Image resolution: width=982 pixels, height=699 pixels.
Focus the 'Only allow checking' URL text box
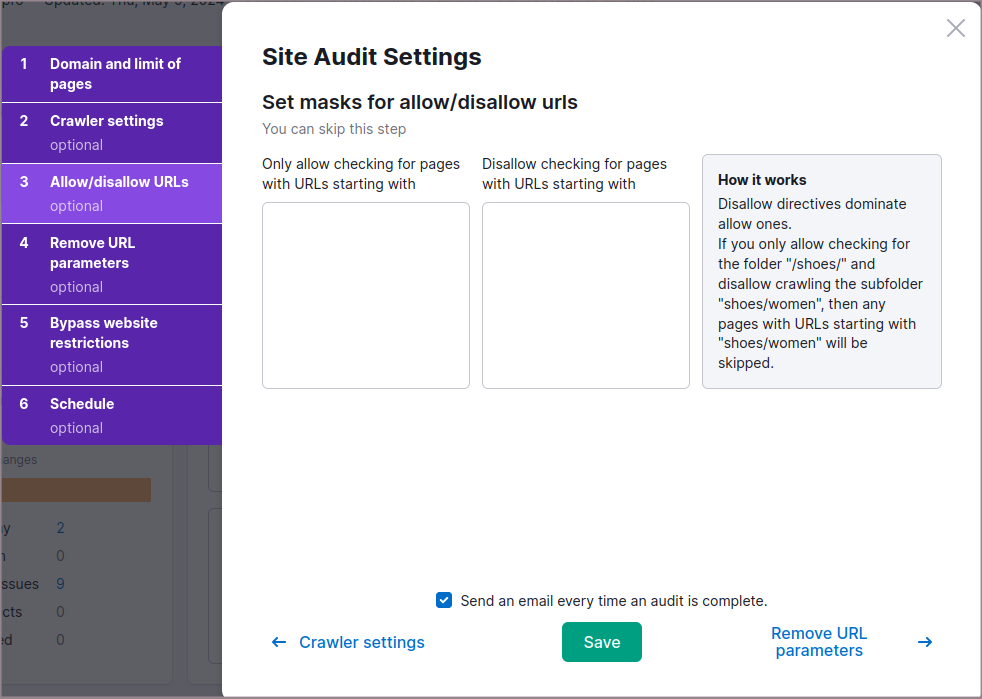(365, 295)
